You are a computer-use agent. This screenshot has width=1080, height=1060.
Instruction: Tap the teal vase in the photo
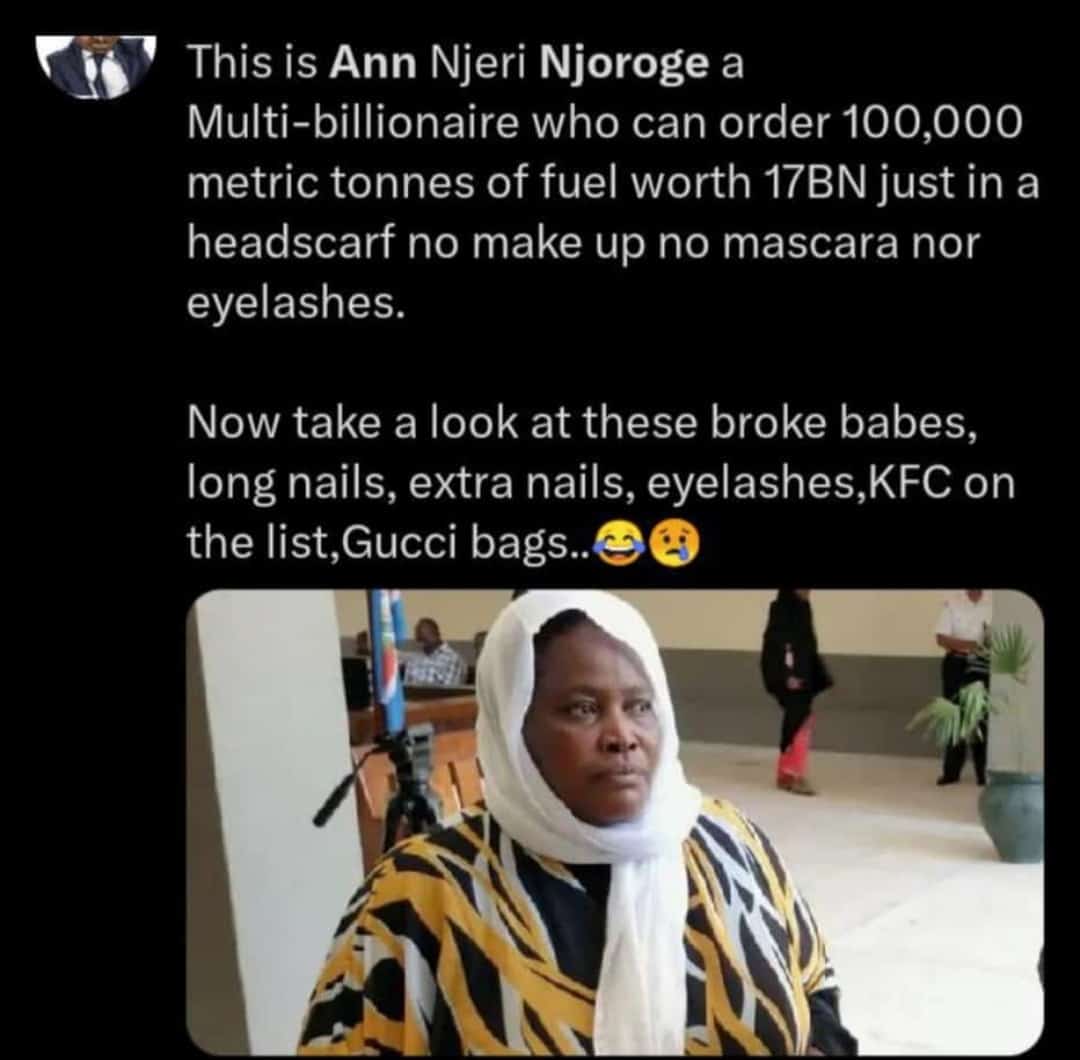click(1011, 815)
